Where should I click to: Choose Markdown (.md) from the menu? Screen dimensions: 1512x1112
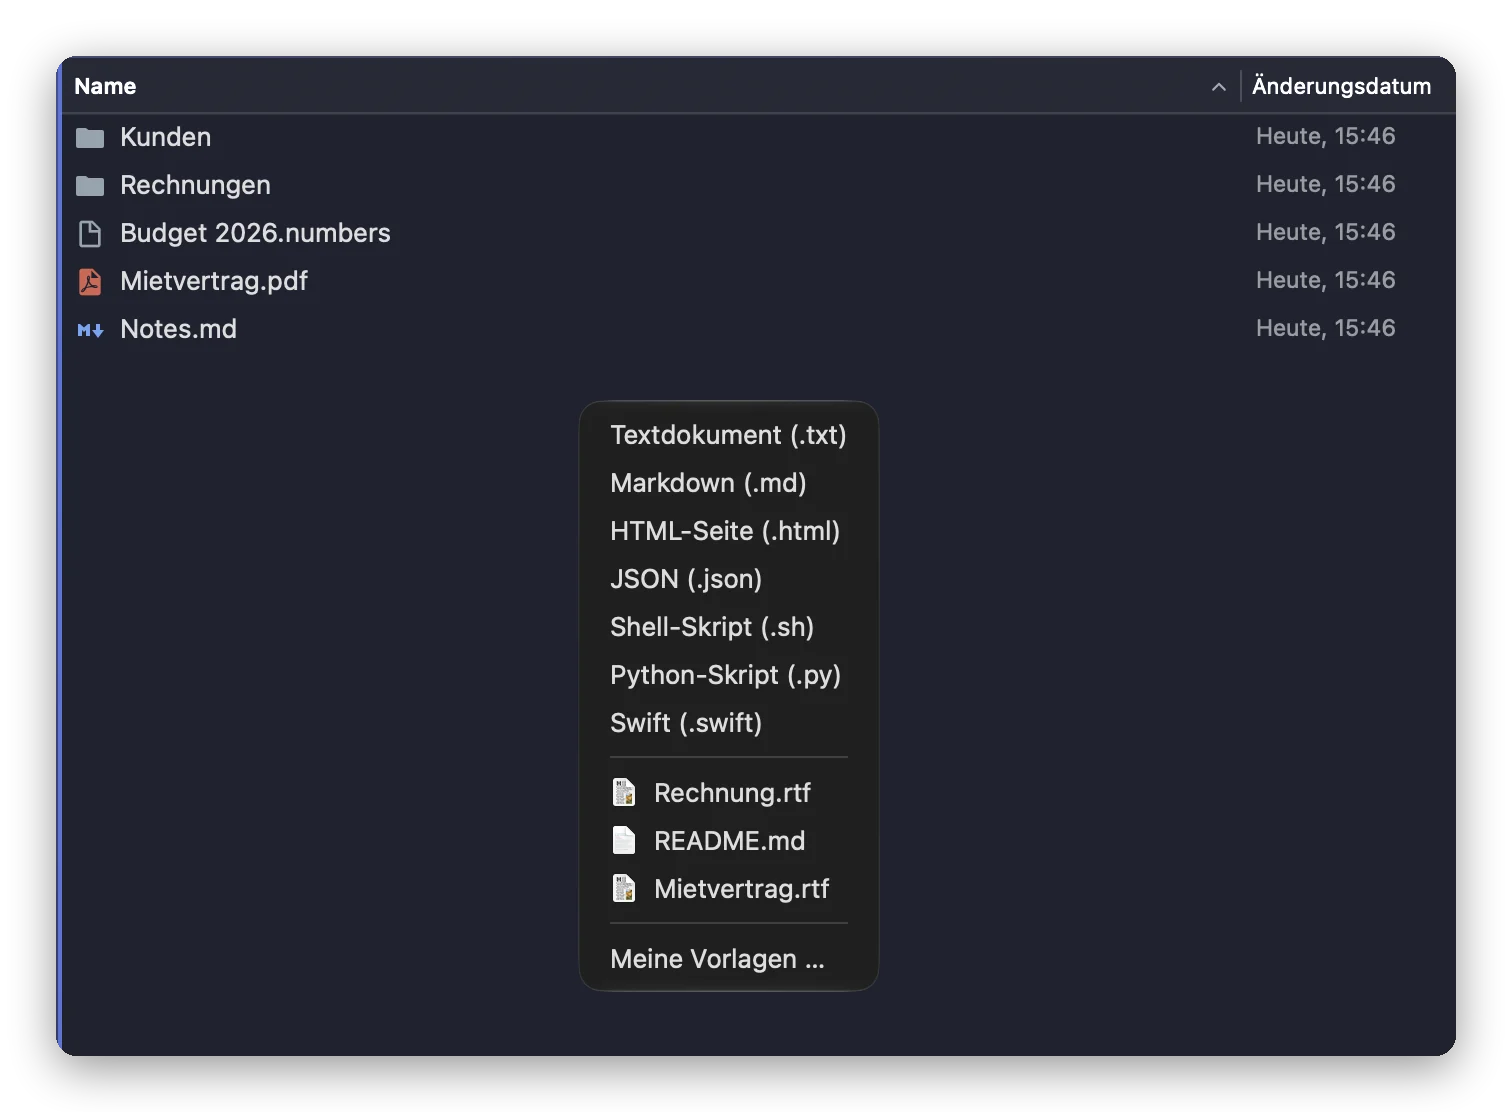click(x=728, y=483)
